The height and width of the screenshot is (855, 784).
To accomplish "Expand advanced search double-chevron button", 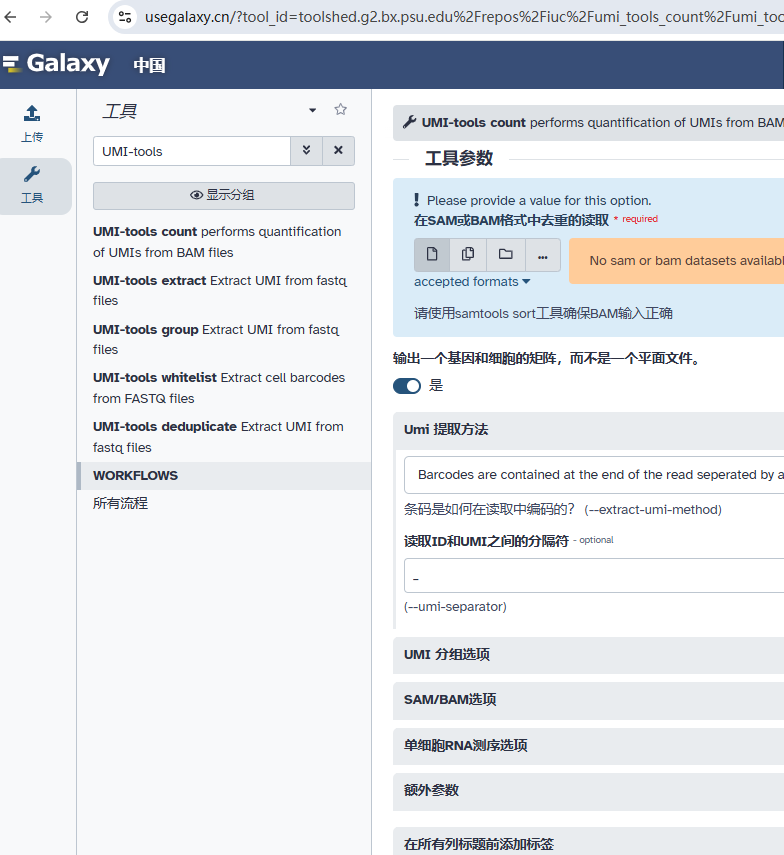I will (306, 150).
